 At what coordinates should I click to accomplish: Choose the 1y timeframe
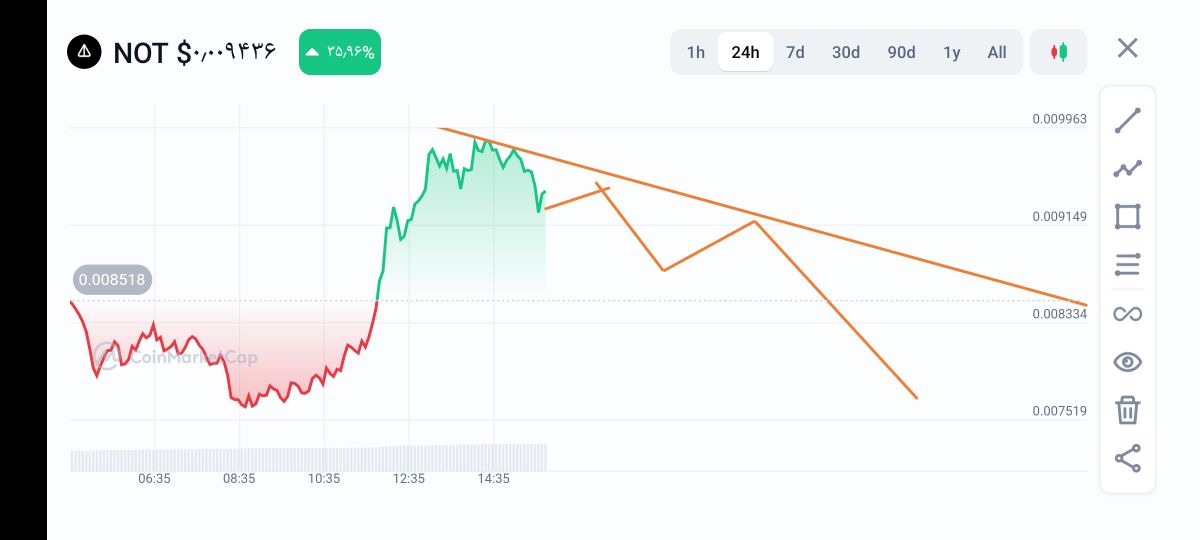point(952,52)
